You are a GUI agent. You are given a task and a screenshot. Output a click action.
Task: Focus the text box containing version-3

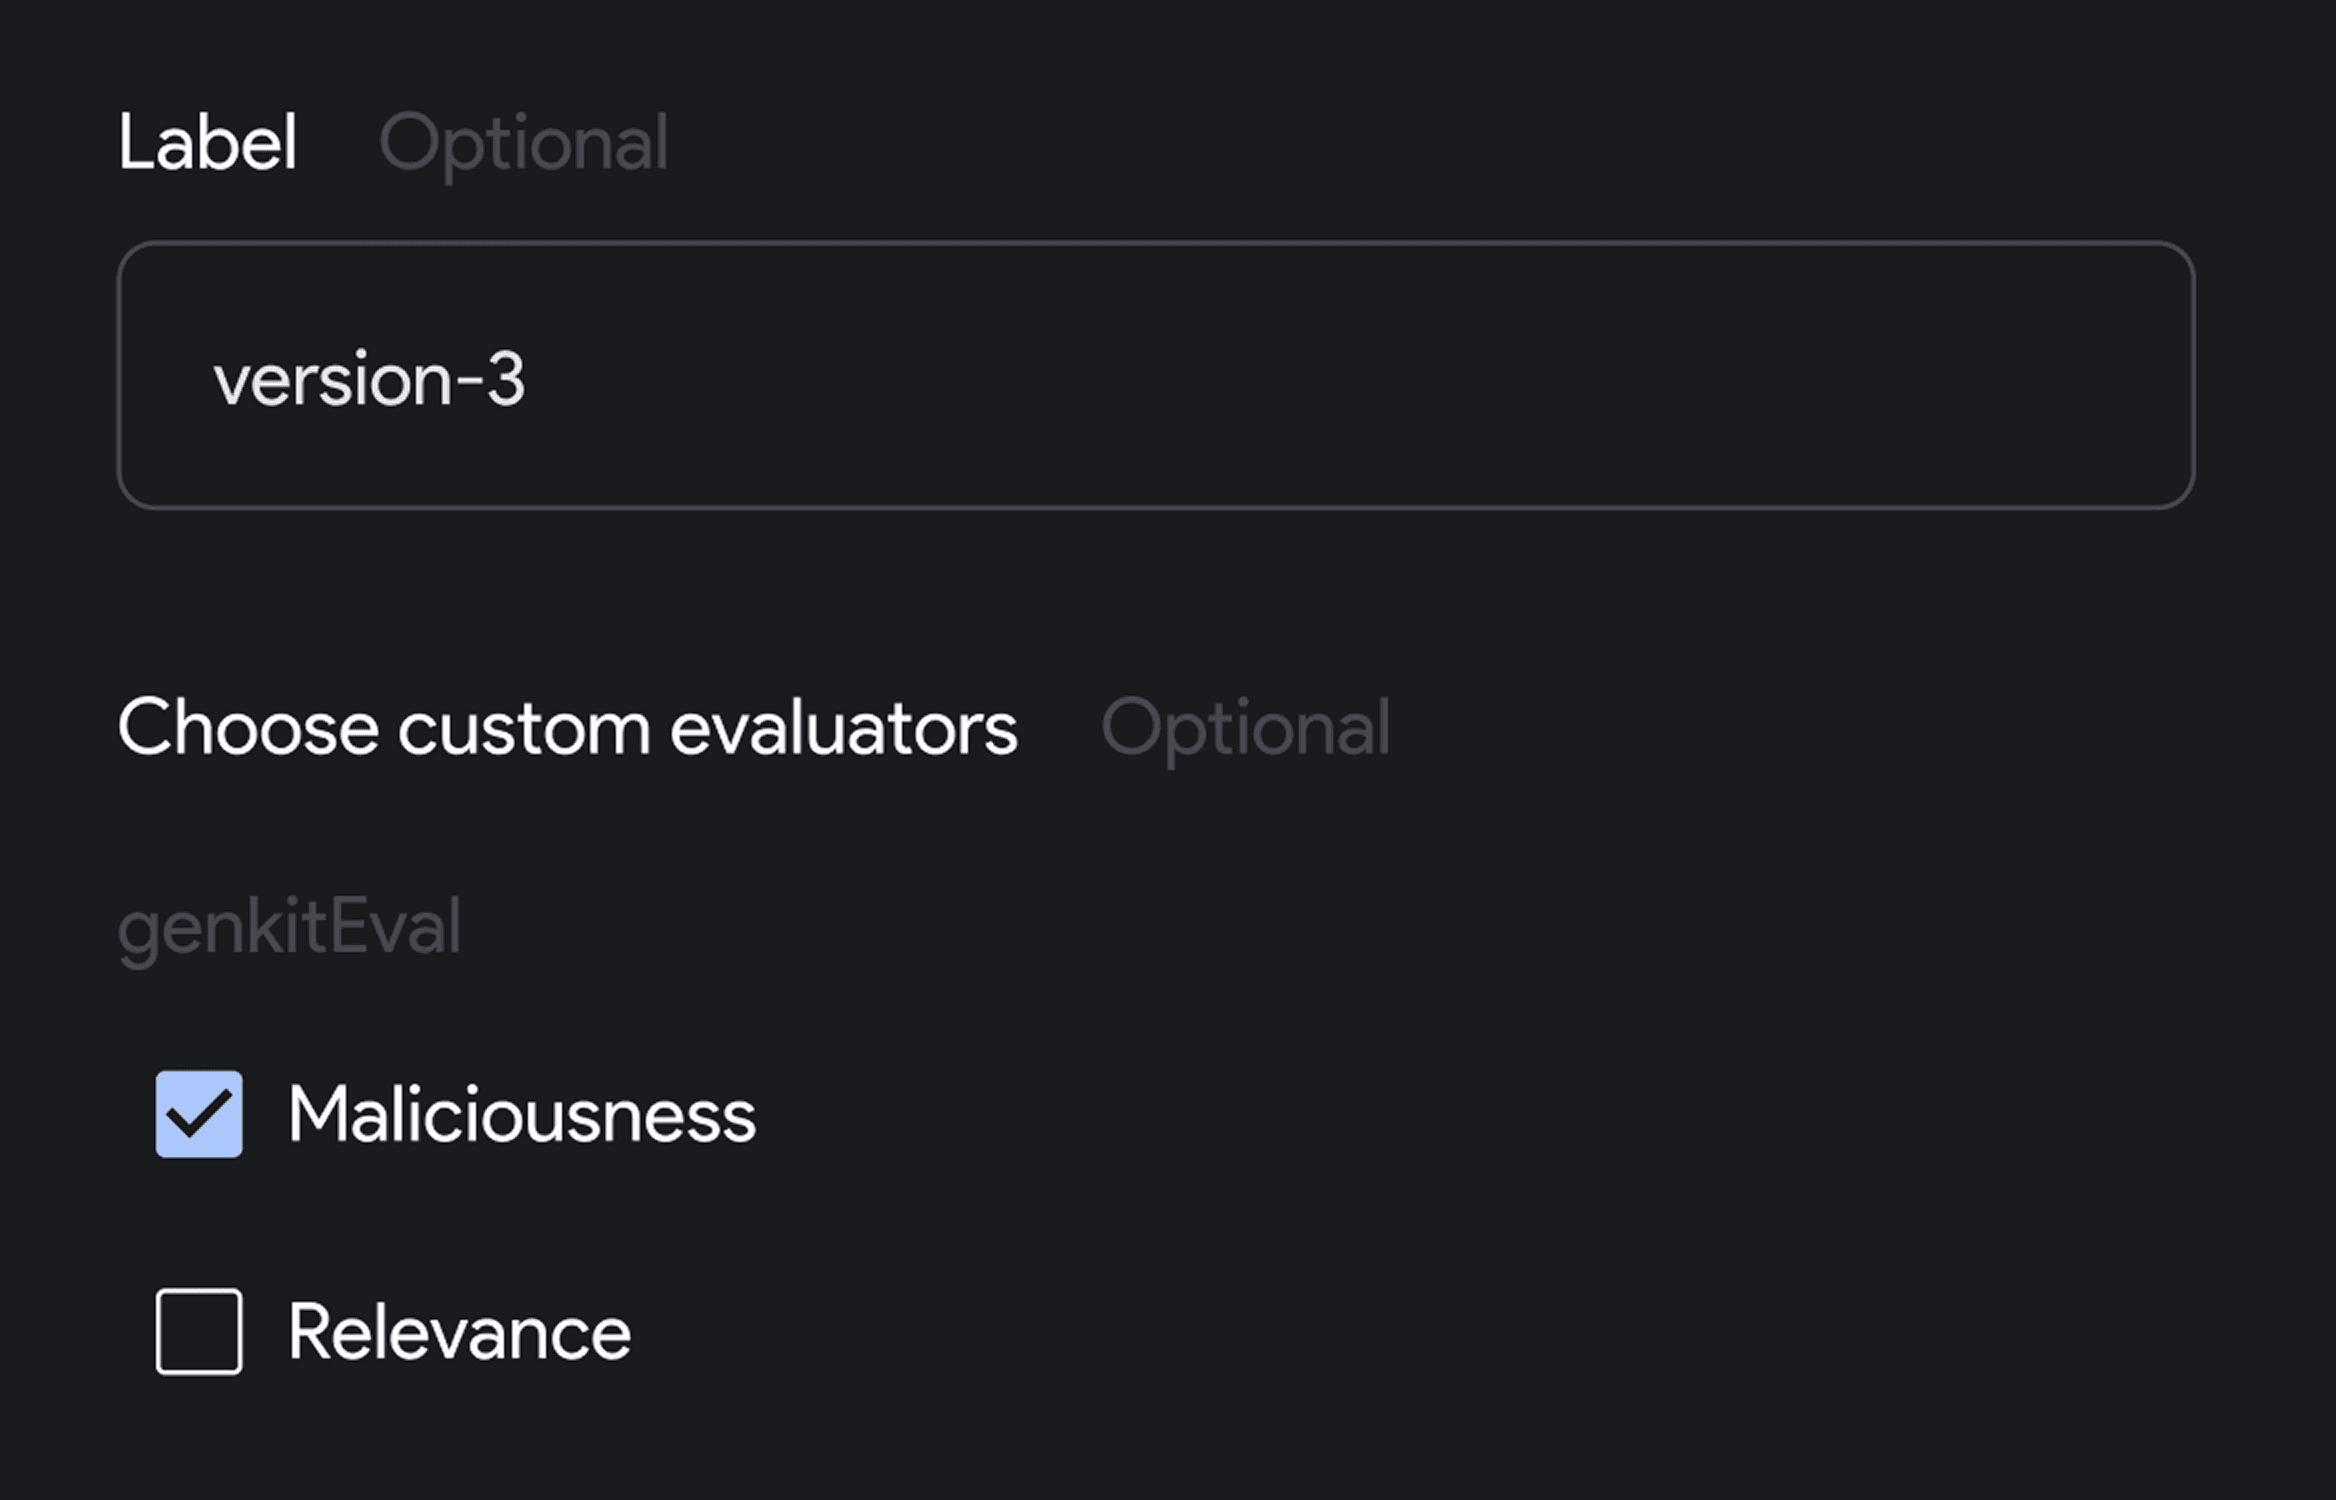(x=1156, y=376)
